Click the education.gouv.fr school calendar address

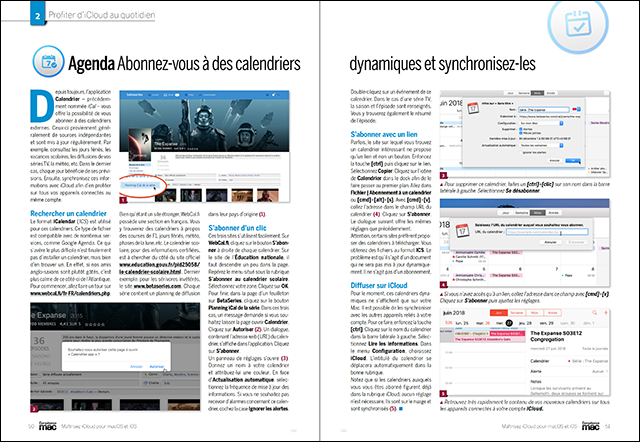tap(159, 268)
